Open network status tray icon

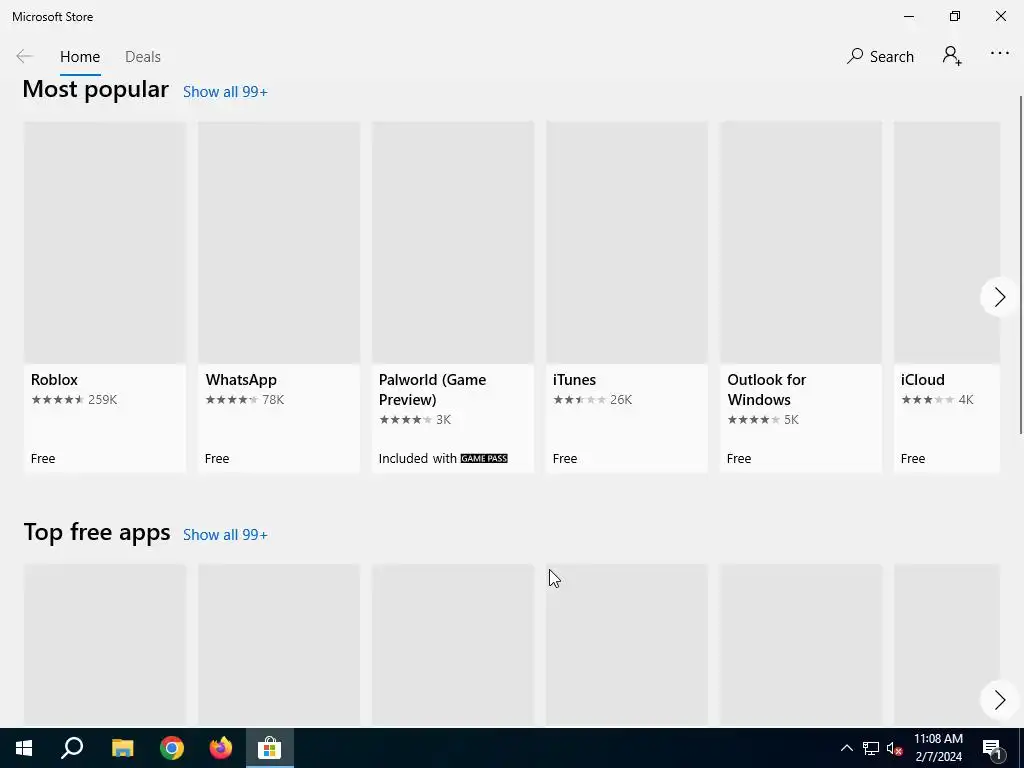pos(871,748)
